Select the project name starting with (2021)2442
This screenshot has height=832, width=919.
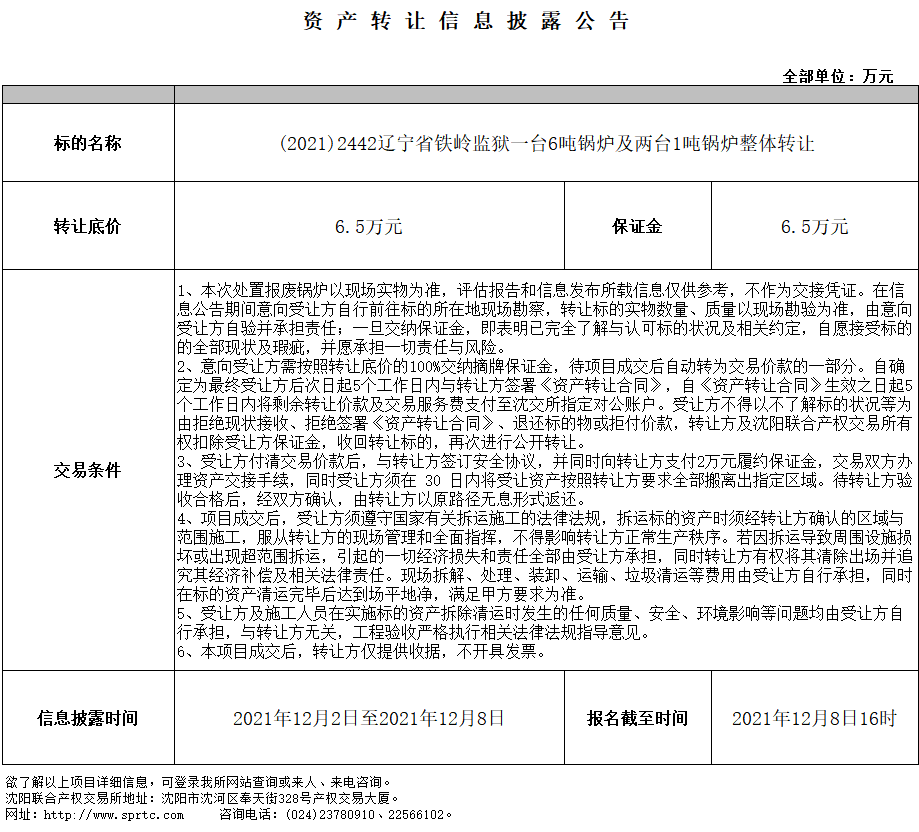coord(546,144)
